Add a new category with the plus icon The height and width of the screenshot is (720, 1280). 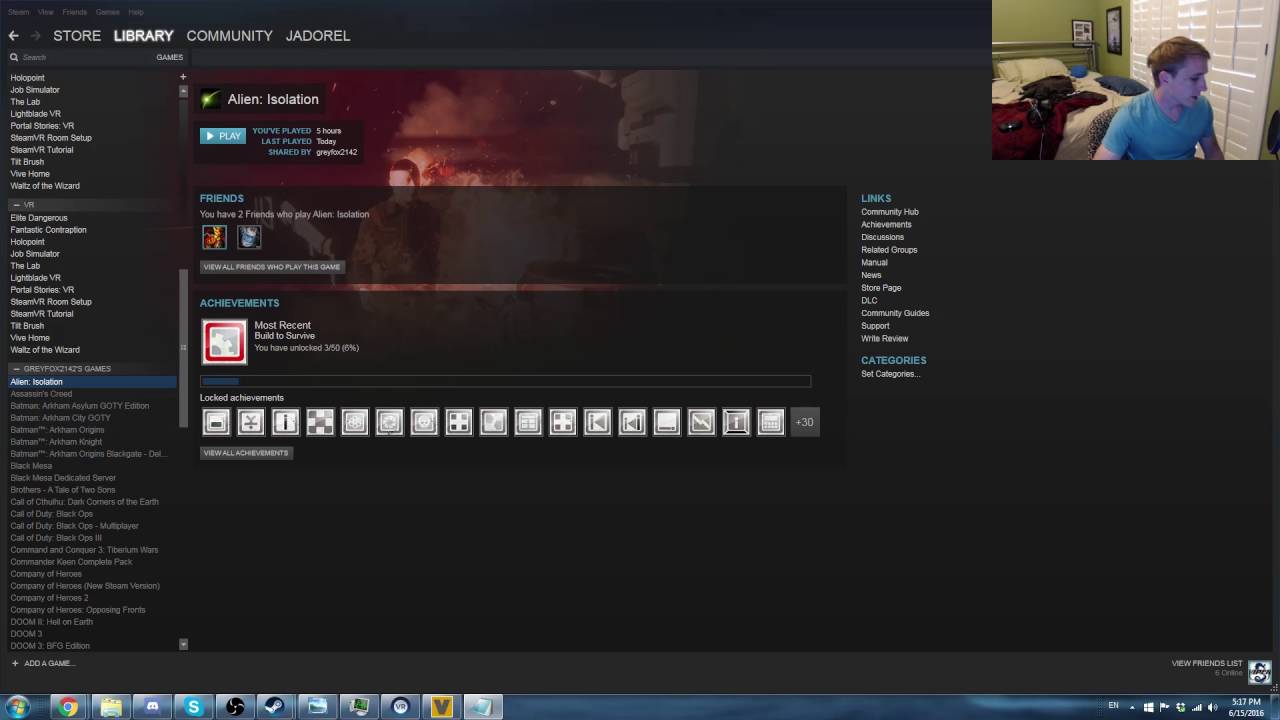[183, 77]
